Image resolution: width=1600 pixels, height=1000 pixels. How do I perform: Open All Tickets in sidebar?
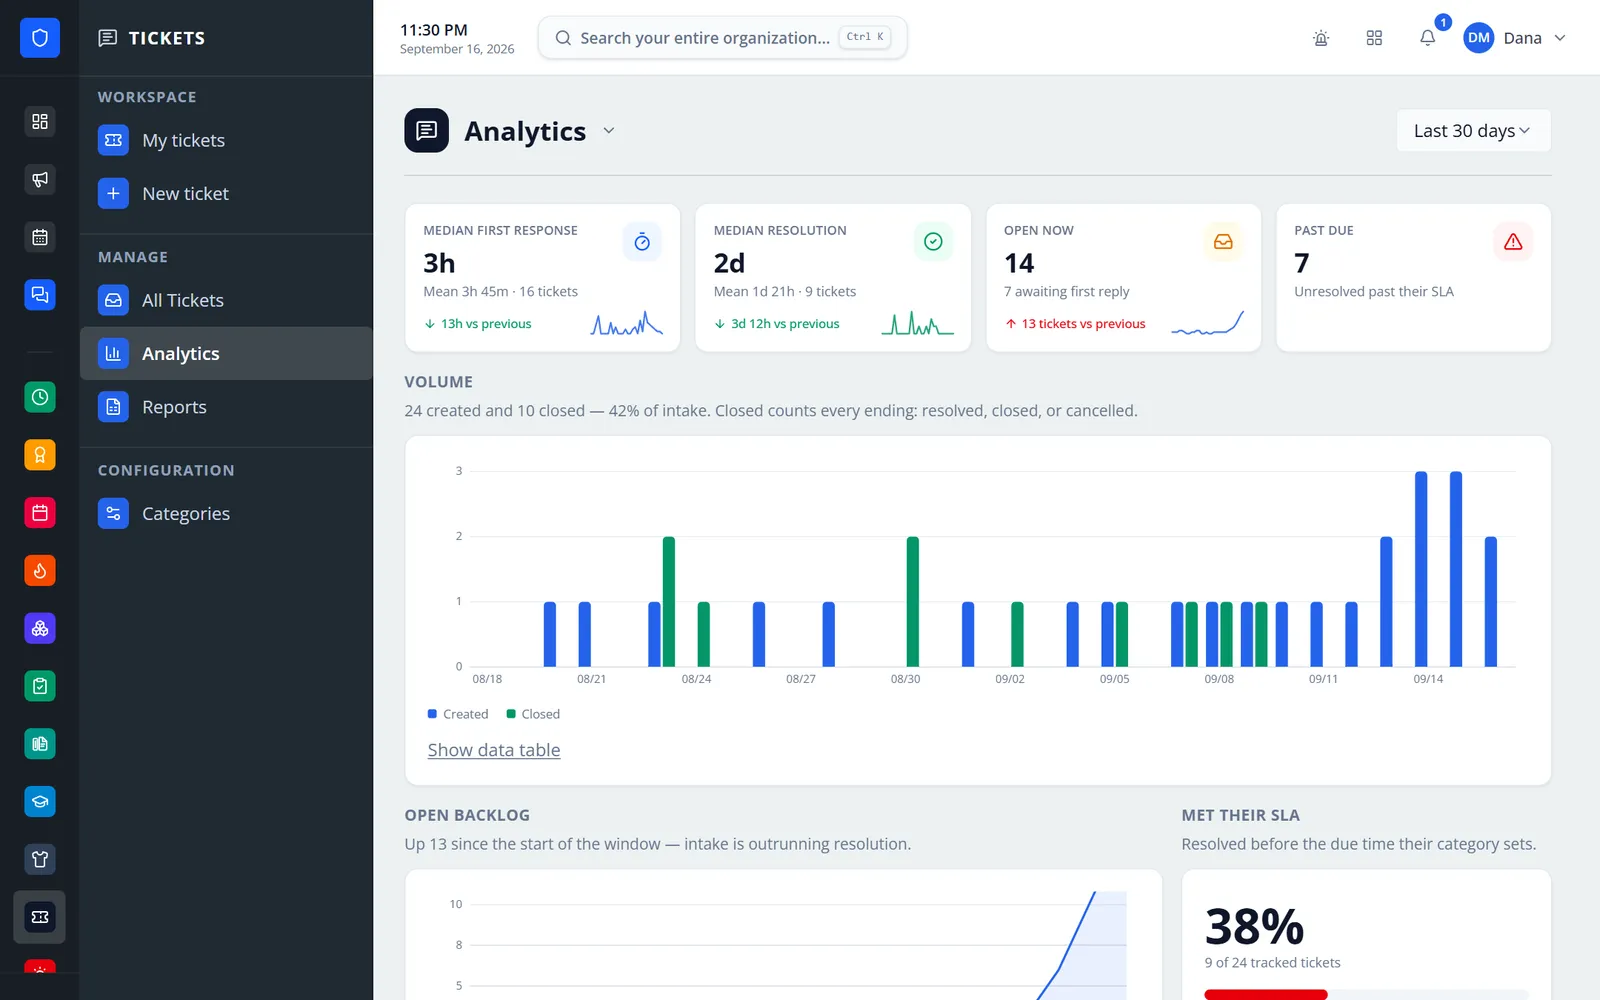click(x=226, y=300)
